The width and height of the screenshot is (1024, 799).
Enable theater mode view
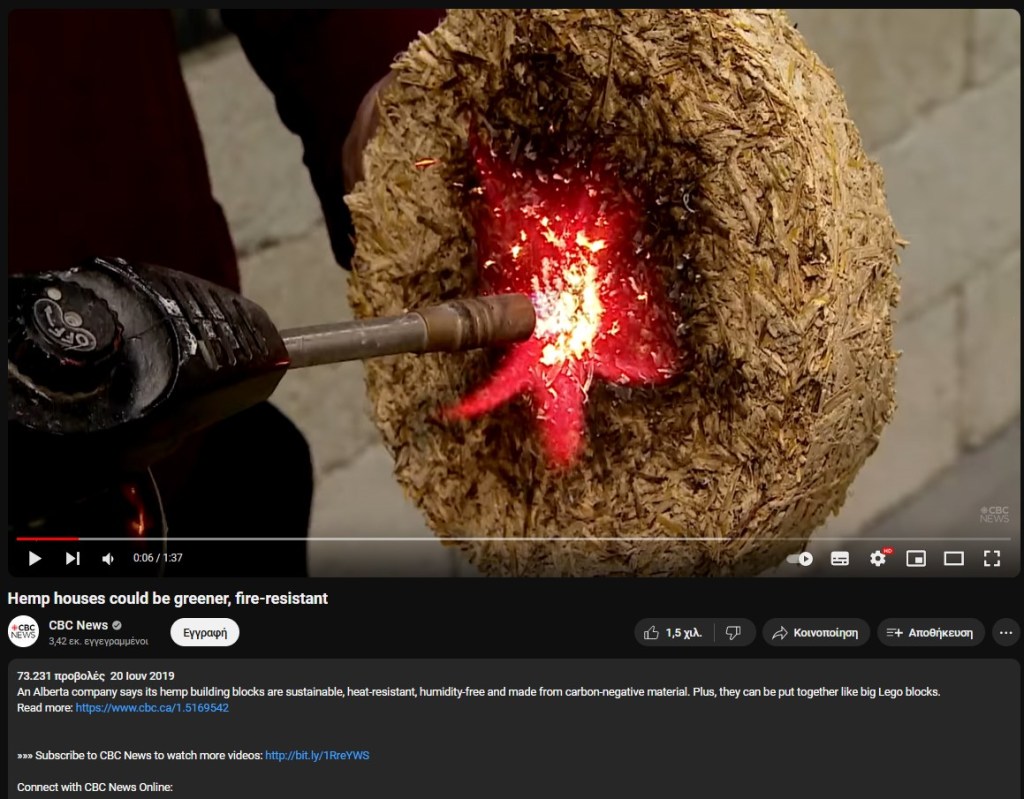954,558
